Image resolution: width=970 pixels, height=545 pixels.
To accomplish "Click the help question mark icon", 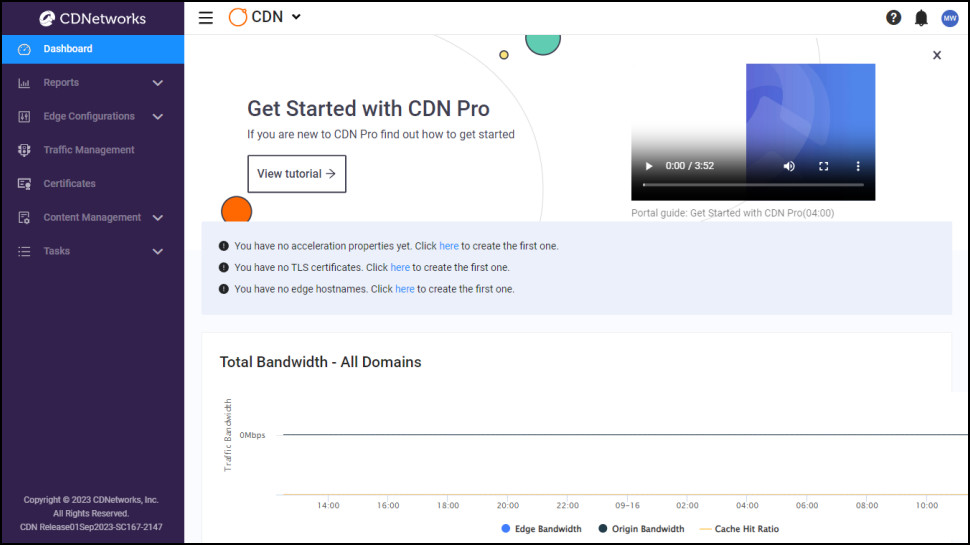I will (x=893, y=18).
